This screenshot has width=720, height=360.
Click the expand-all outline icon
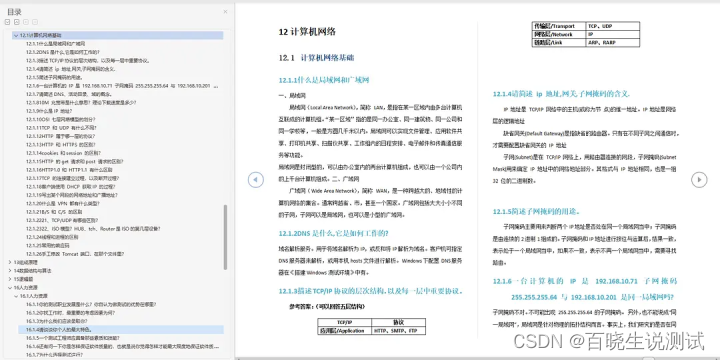(x=8, y=22)
